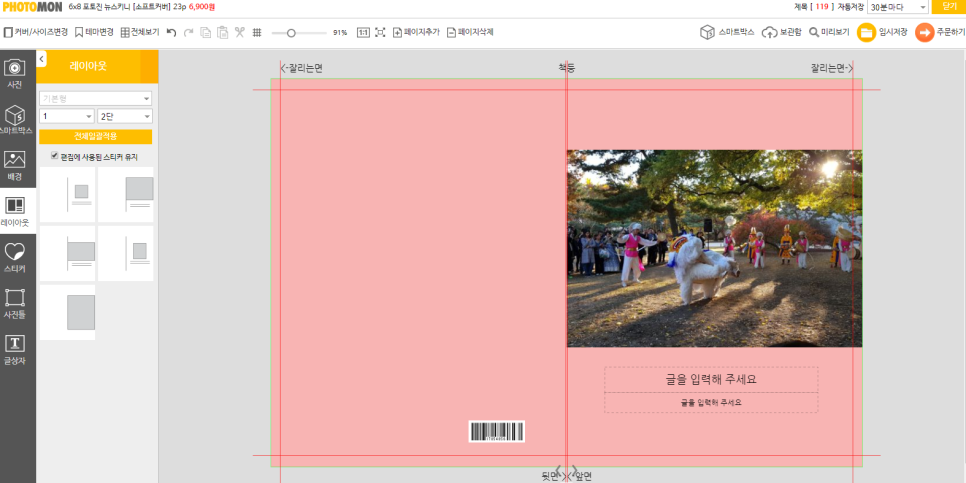Open the 스마트박스 toolbar button
Image resolution: width=966 pixels, height=483 pixels.
click(727, 32)
